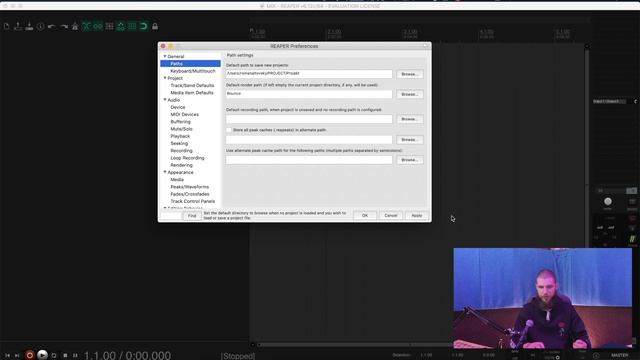The width and height of the screenshot is (640, 360).
Task: Enable Store all peak caches checkbox
Action: (229, 130)
